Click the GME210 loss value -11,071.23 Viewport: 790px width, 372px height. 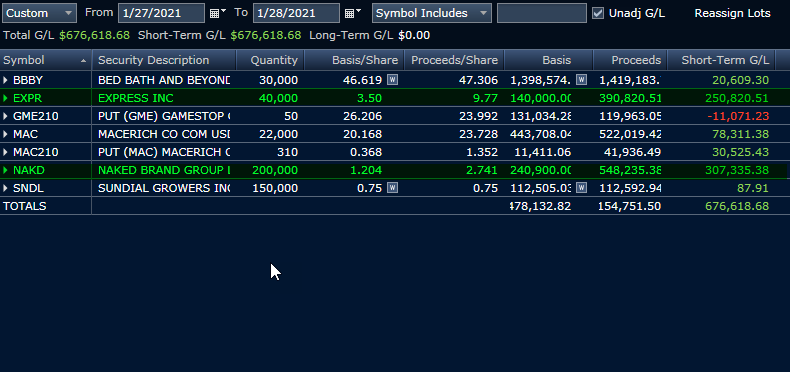pos(738,116)
